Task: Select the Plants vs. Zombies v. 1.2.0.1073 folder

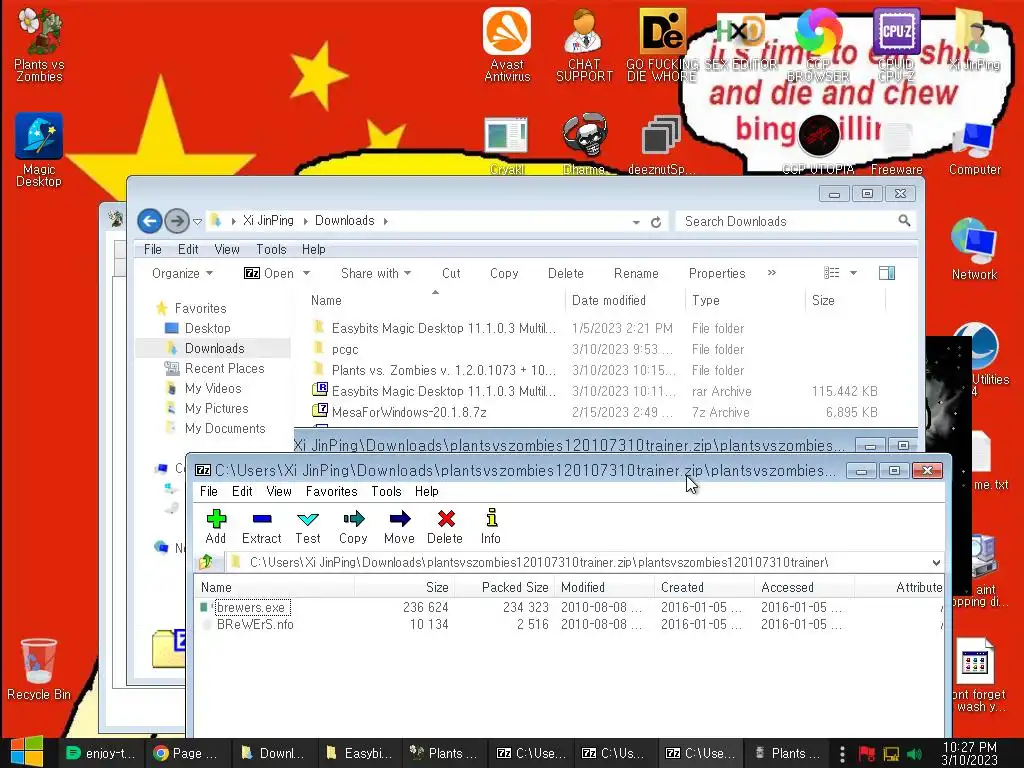Action: (x=443, y=370)
